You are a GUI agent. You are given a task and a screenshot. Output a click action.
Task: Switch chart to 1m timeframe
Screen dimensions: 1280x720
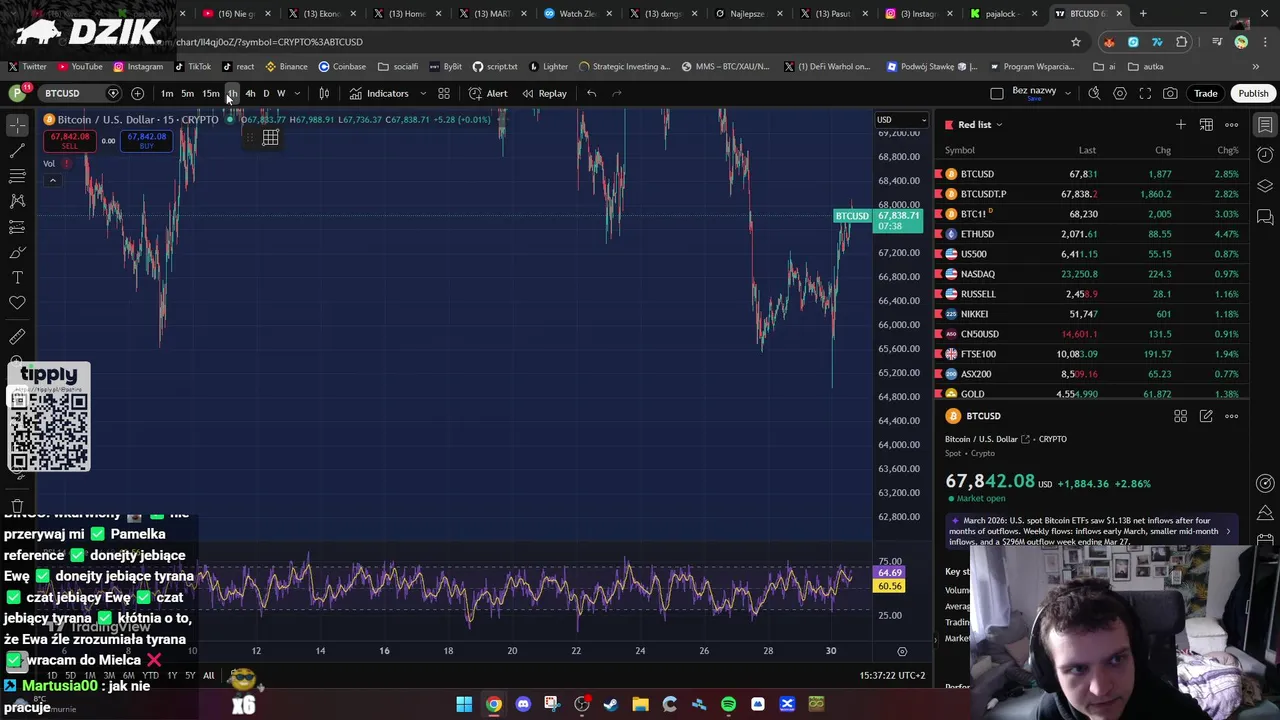(x=167, y=93)
